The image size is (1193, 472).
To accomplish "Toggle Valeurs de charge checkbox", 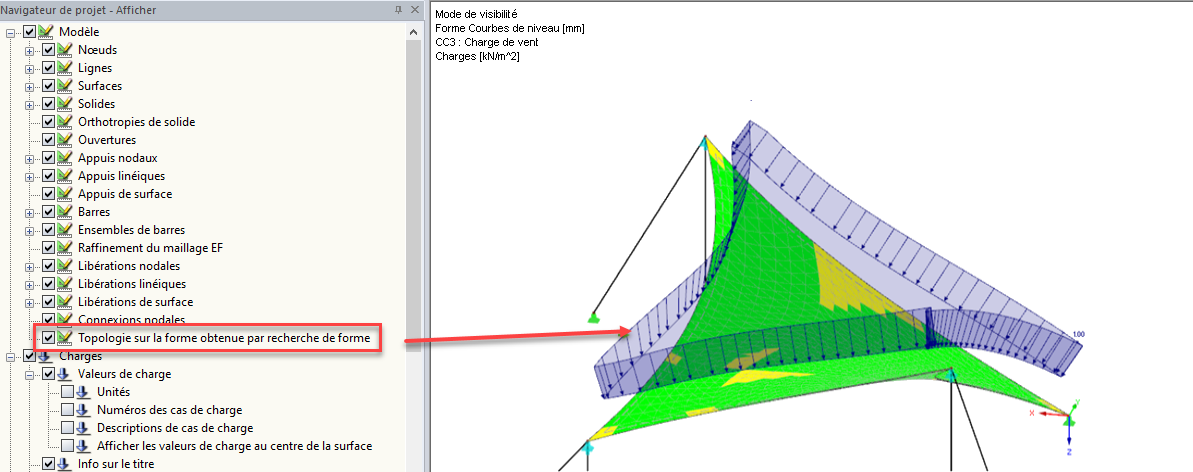I will [x=49, y=375].
